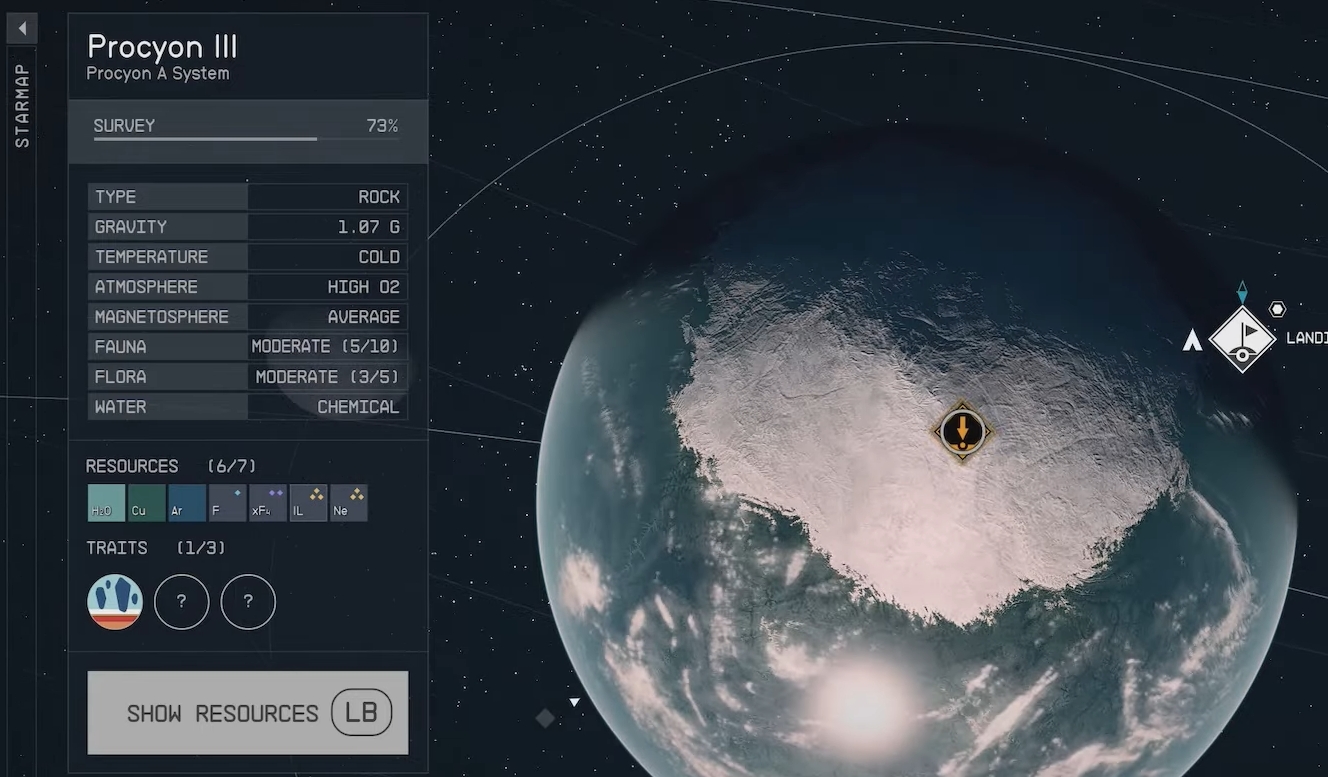Image resolution: width=1328 pixels, height=777 pixels.
Task: Select the xF4 resource tile
Action: (x=268, y=503)
